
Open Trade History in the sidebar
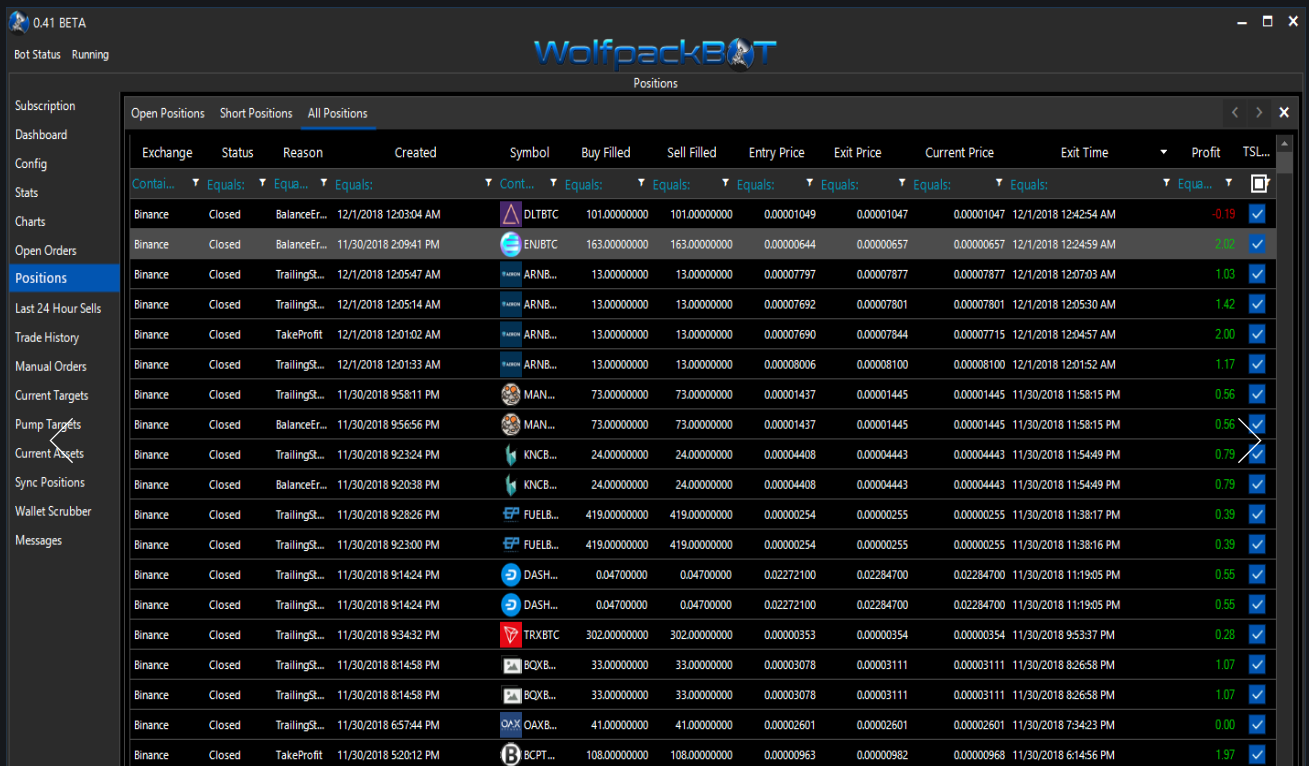(47, 338)
